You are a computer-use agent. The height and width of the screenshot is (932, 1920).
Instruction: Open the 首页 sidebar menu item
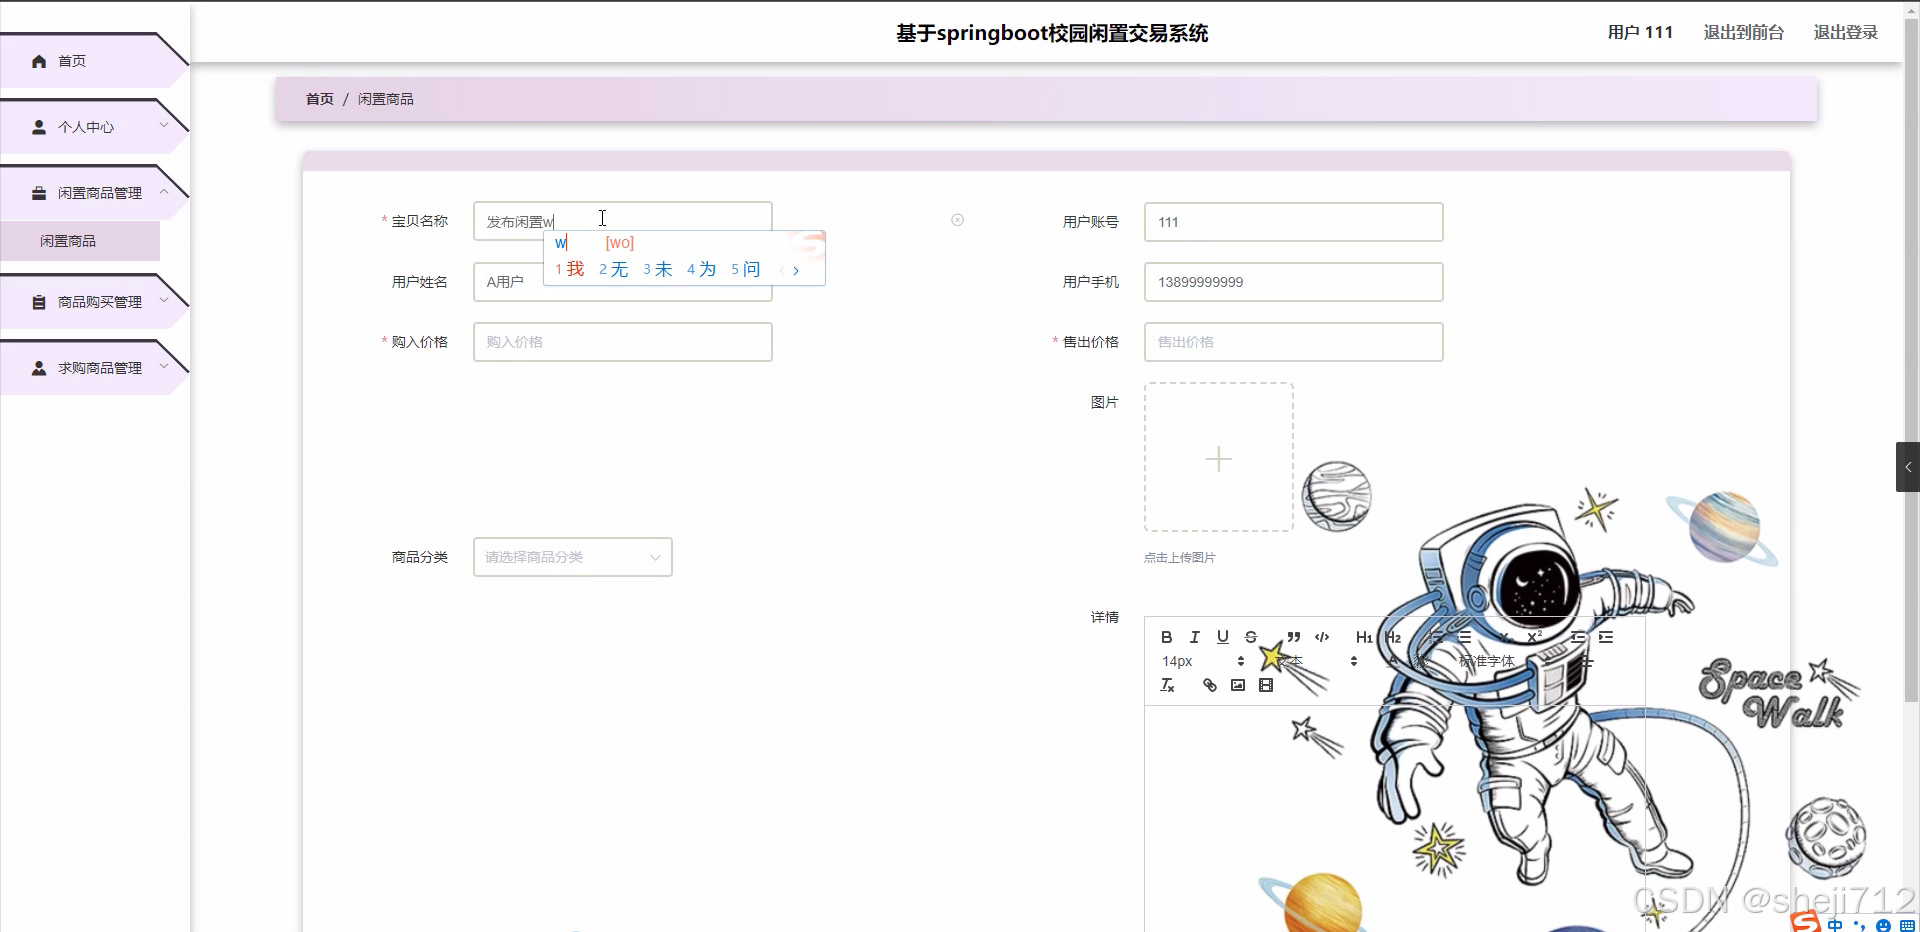pos(94,61)
